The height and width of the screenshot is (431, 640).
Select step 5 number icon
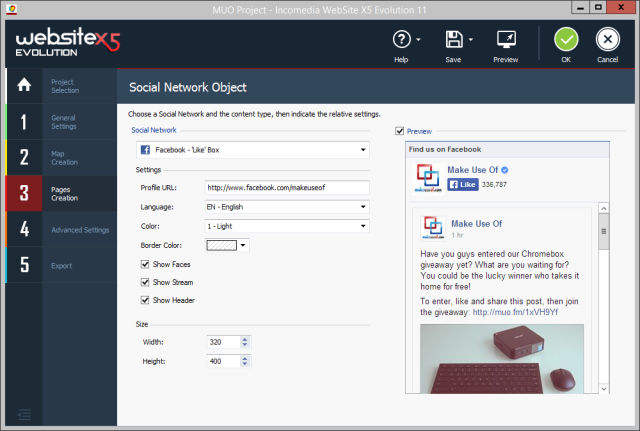[x=24, y=264]
